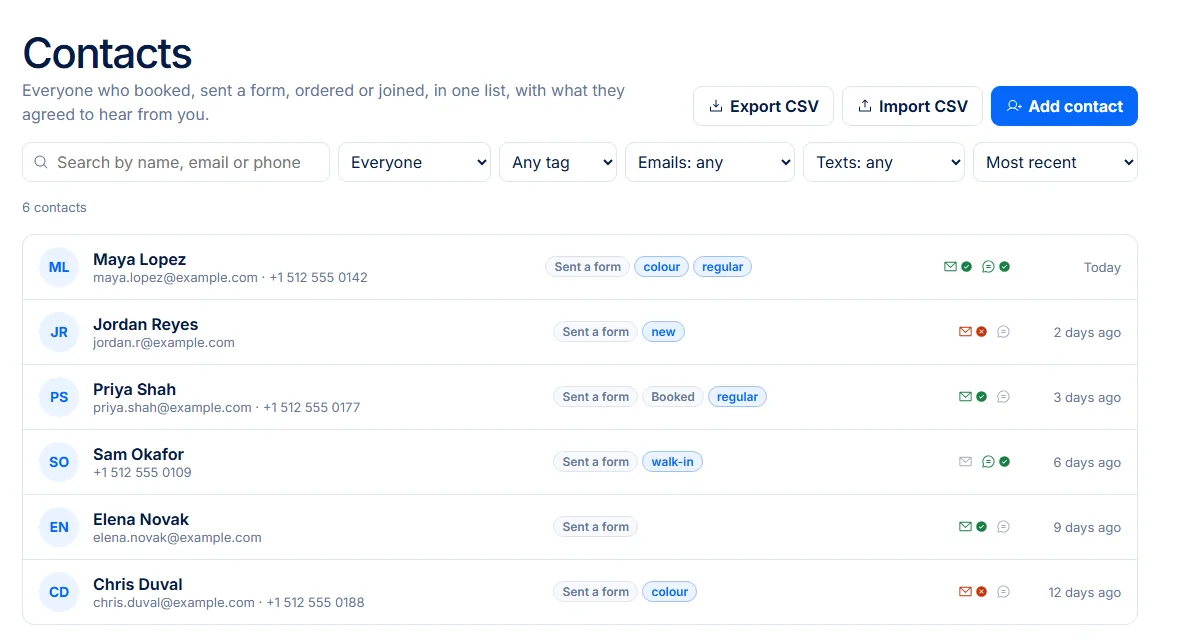
Task: Click Jordan Reyes's grey text bubble icon
Action: click(x=1003, y=331)
